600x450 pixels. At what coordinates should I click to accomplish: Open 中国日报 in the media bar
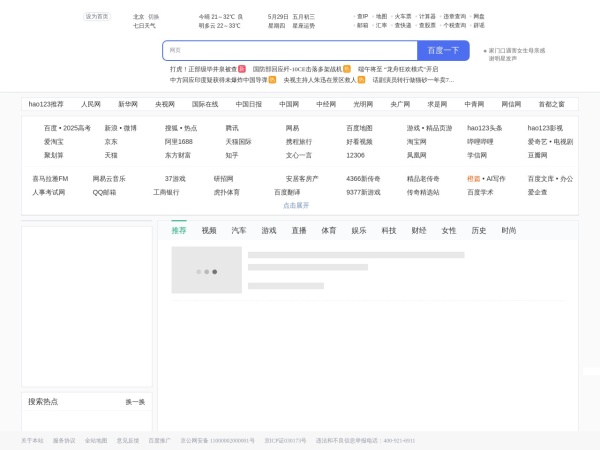pyautogui.click(x=249, y=104)
